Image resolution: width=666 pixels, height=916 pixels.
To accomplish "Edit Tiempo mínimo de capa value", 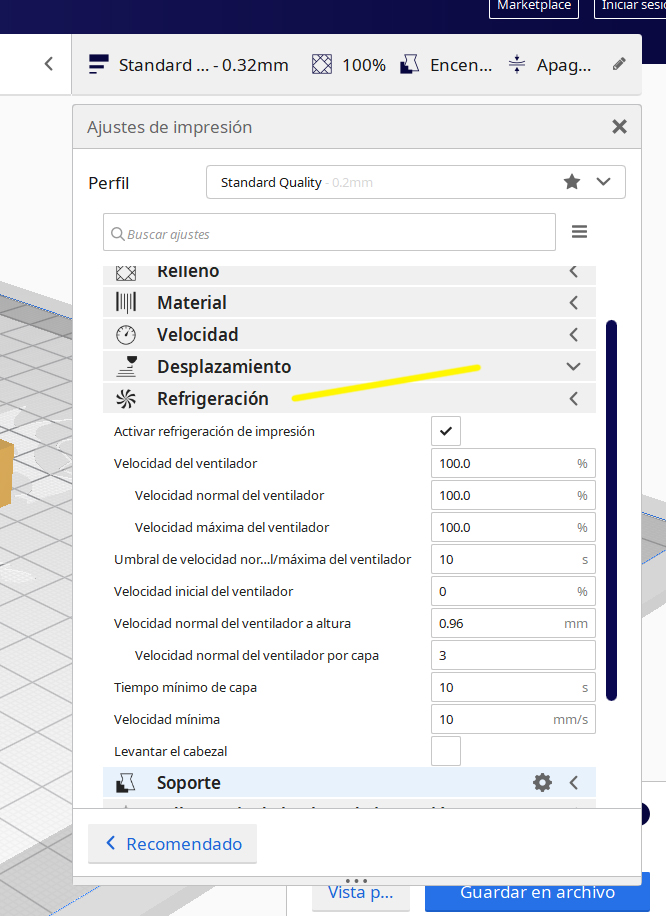I will tap(514, 687).
